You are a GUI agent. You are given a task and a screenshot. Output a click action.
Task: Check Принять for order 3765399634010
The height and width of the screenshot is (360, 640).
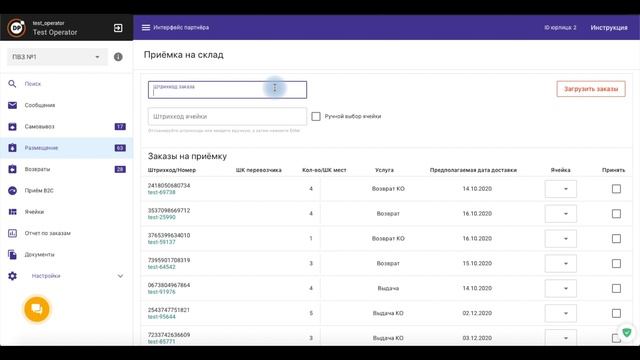tap(616, 238)
